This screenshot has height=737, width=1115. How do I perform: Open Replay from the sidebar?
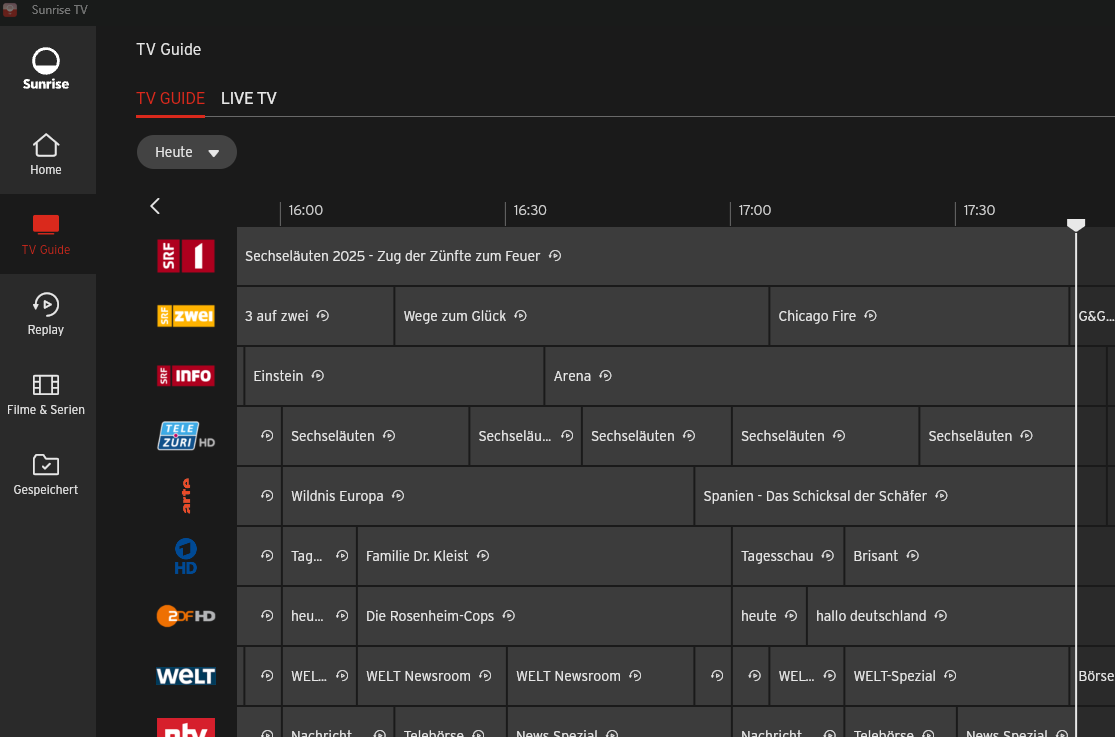click(x=46, y=314)
